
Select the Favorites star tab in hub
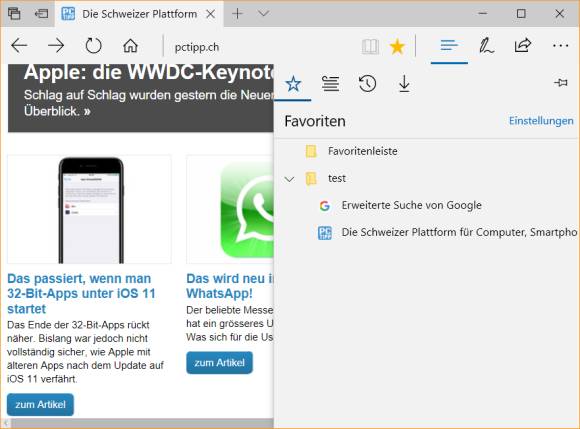pyautogui.click(x=293, y=84)
